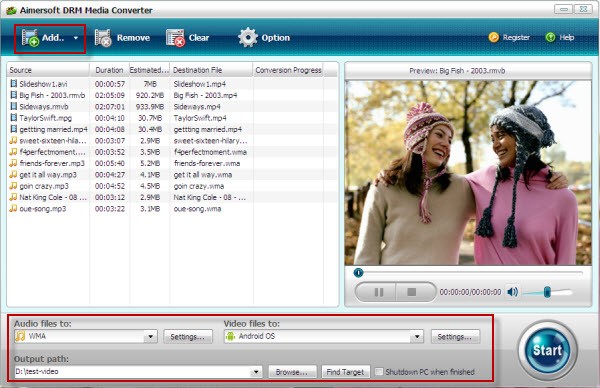Open the Audio files to WMA dropdown
This screenshot has width=600, height=388.
click(150, 337)
